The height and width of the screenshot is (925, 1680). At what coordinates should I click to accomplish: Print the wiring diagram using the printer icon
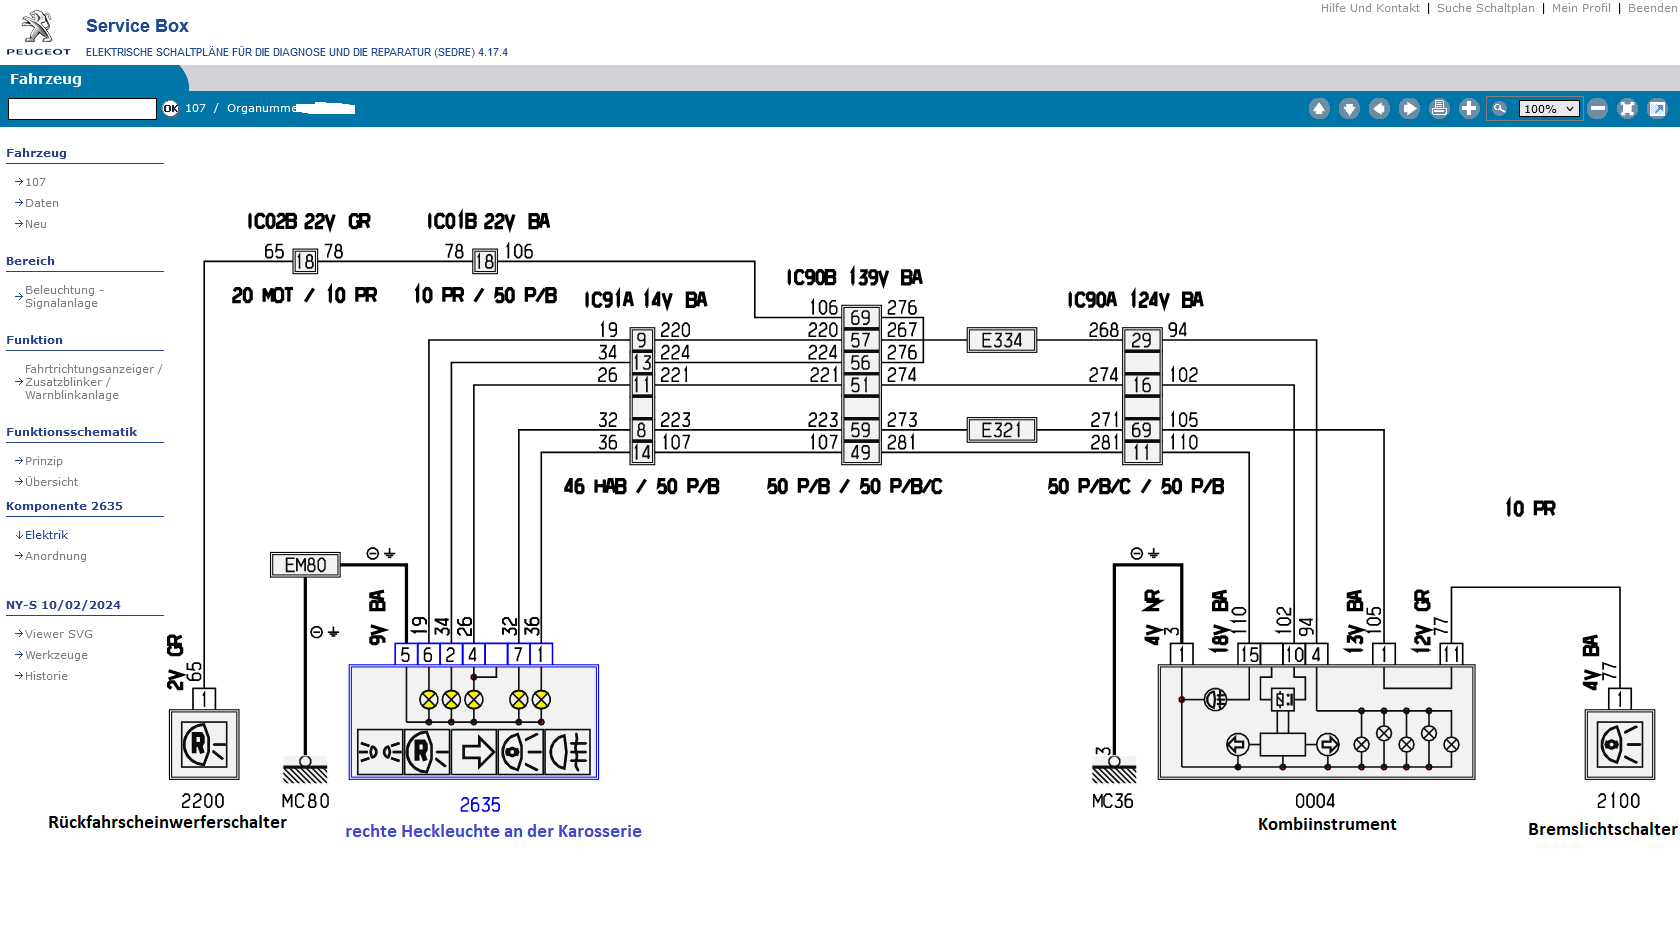click(x=1439, y=109)
